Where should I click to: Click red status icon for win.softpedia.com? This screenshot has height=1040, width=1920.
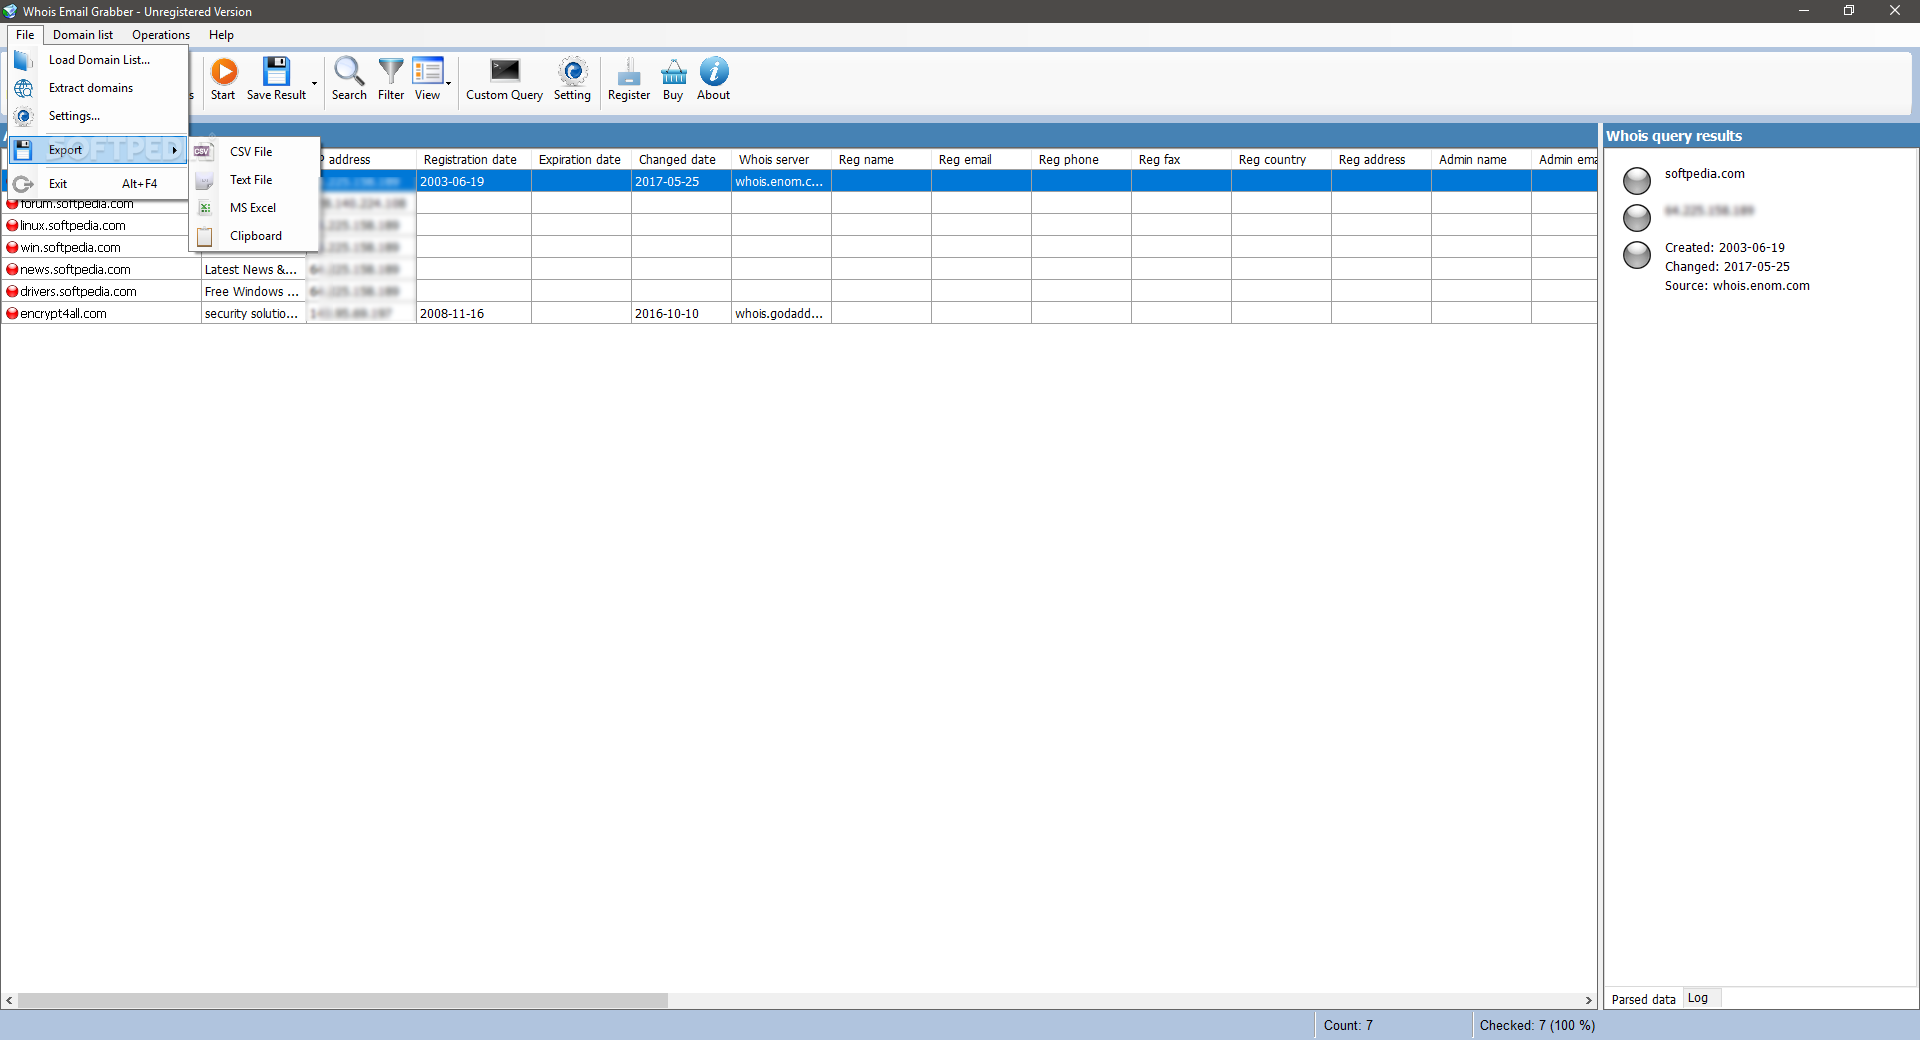click(12, 248)
